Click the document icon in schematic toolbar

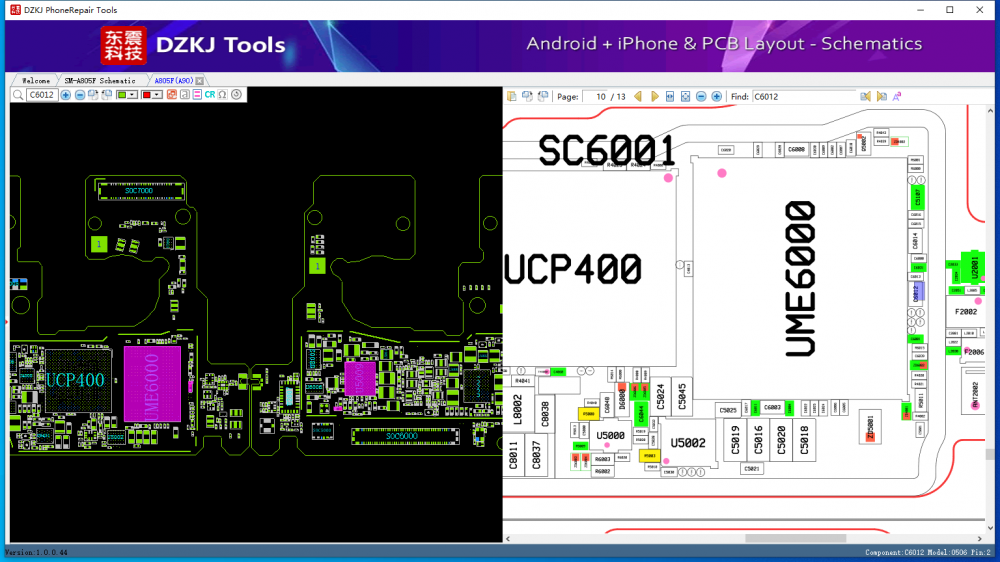pos(511,96)
